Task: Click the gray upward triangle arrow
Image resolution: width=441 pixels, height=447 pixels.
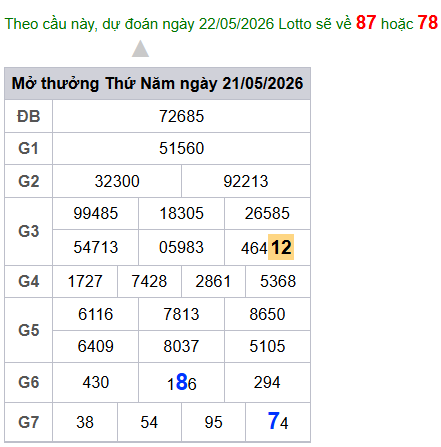Action: click(140, 49)
